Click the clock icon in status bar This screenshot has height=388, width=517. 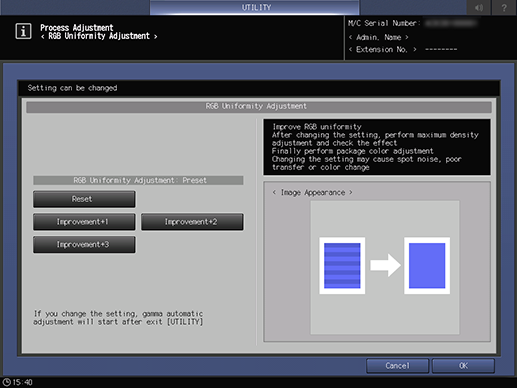(x=6, y=382)
